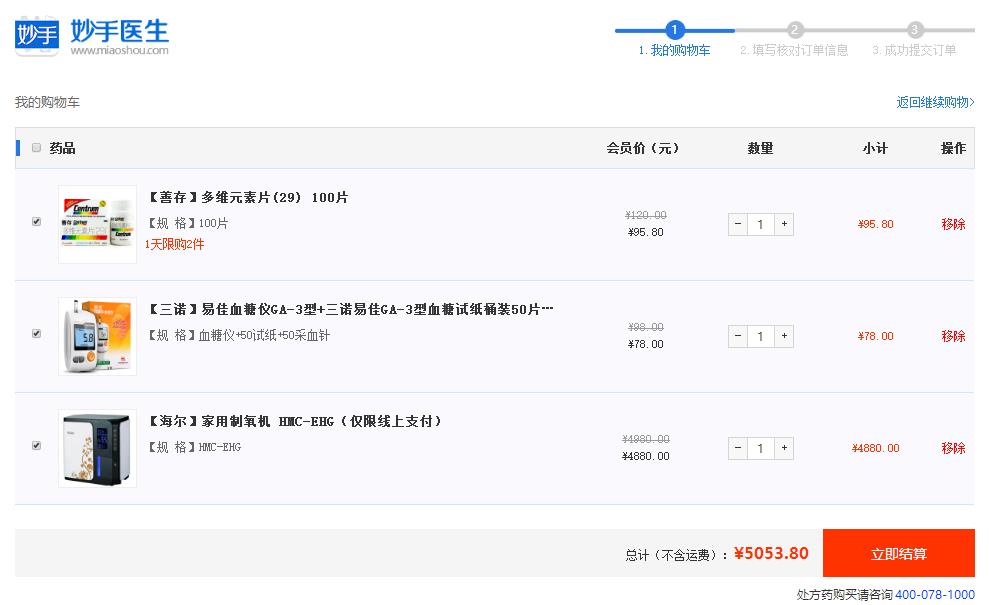Click the 1. 我的购物车 step label

(674, 51)
